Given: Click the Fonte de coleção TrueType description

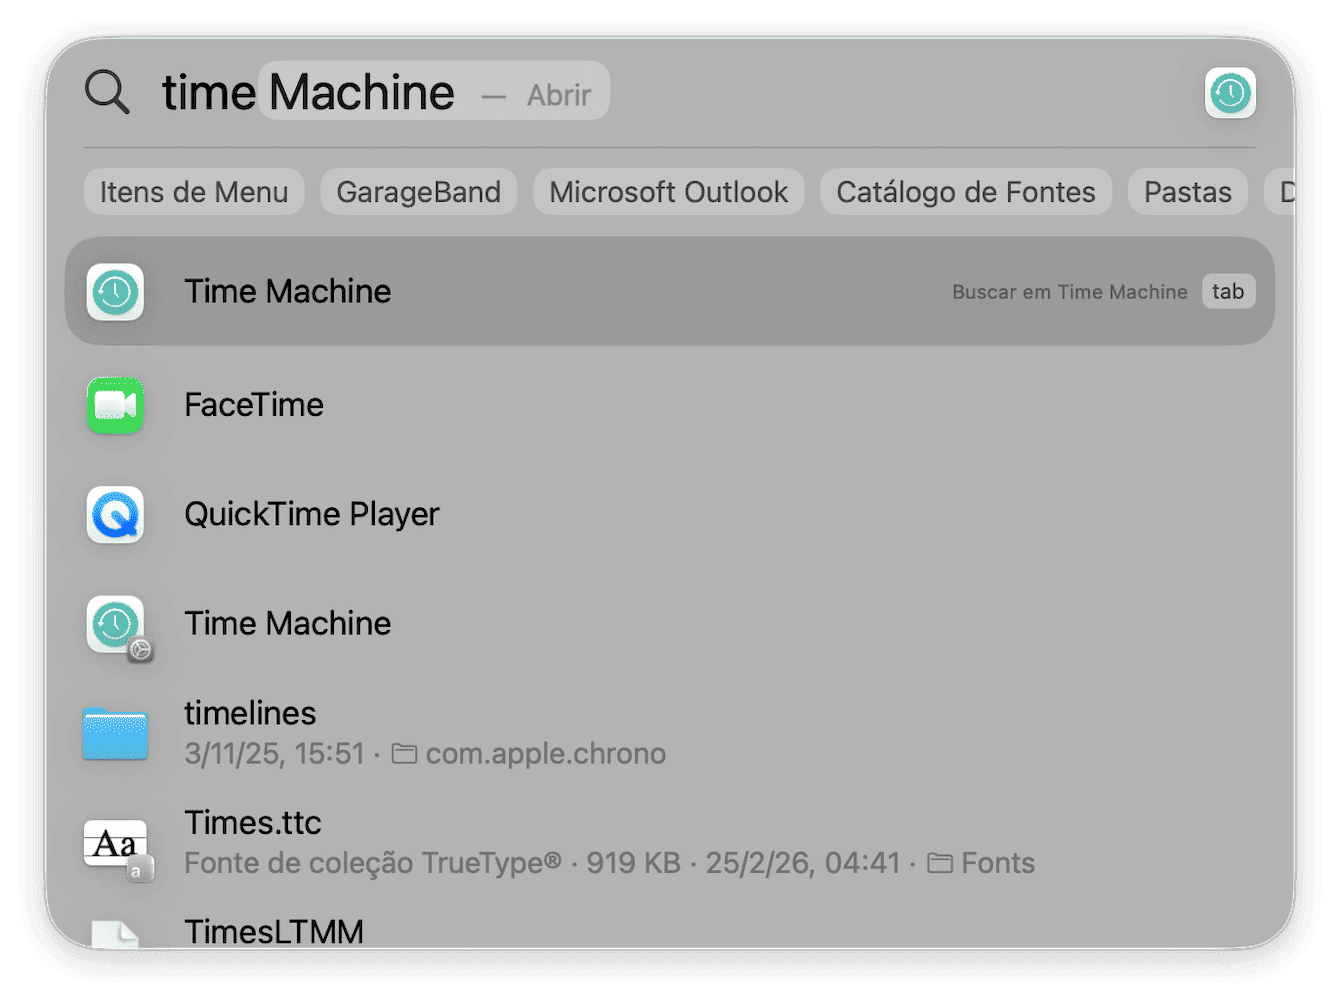Looking at the screenshot, I should pyautogui.click(x=373, y=863).
